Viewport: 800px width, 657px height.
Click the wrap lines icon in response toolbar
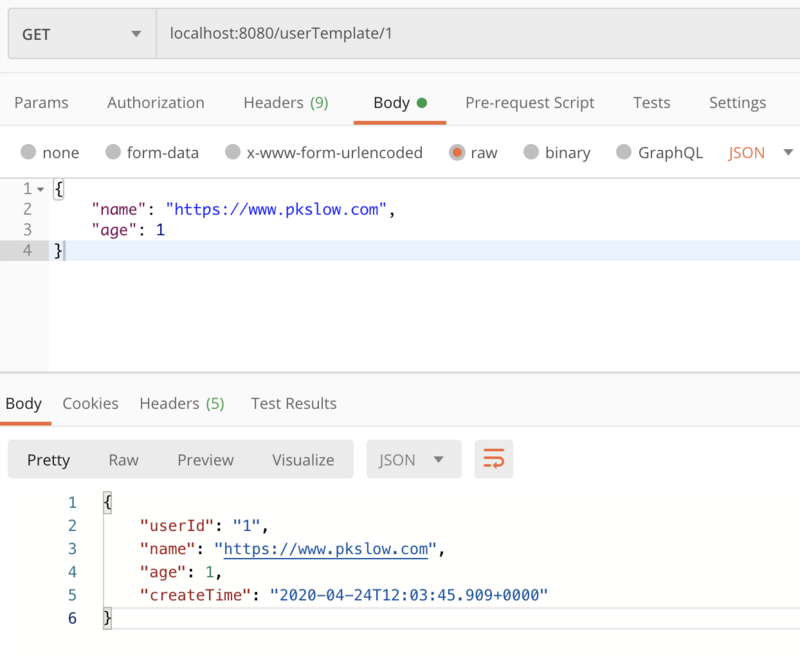click(x=494, y=460)
